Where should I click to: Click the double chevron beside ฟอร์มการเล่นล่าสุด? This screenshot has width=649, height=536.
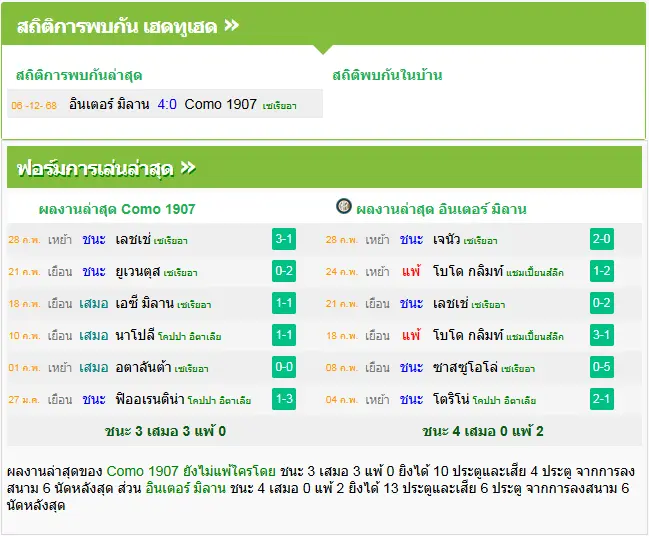pyautogui.click(x=188, y=168)
